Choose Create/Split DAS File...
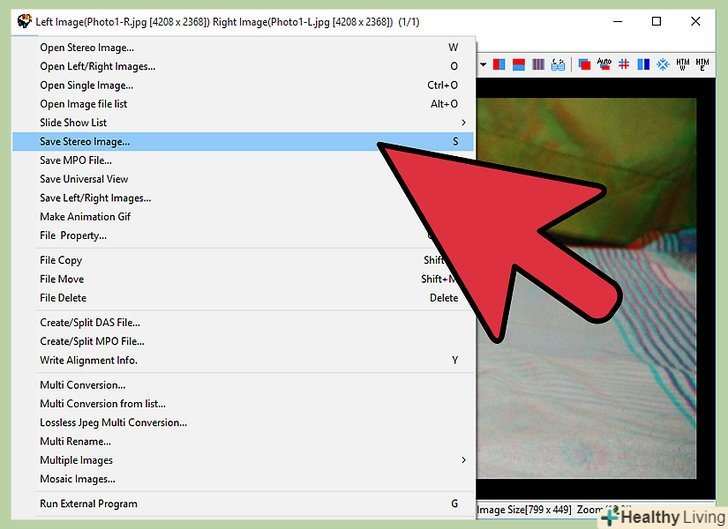 coord(243,322)
